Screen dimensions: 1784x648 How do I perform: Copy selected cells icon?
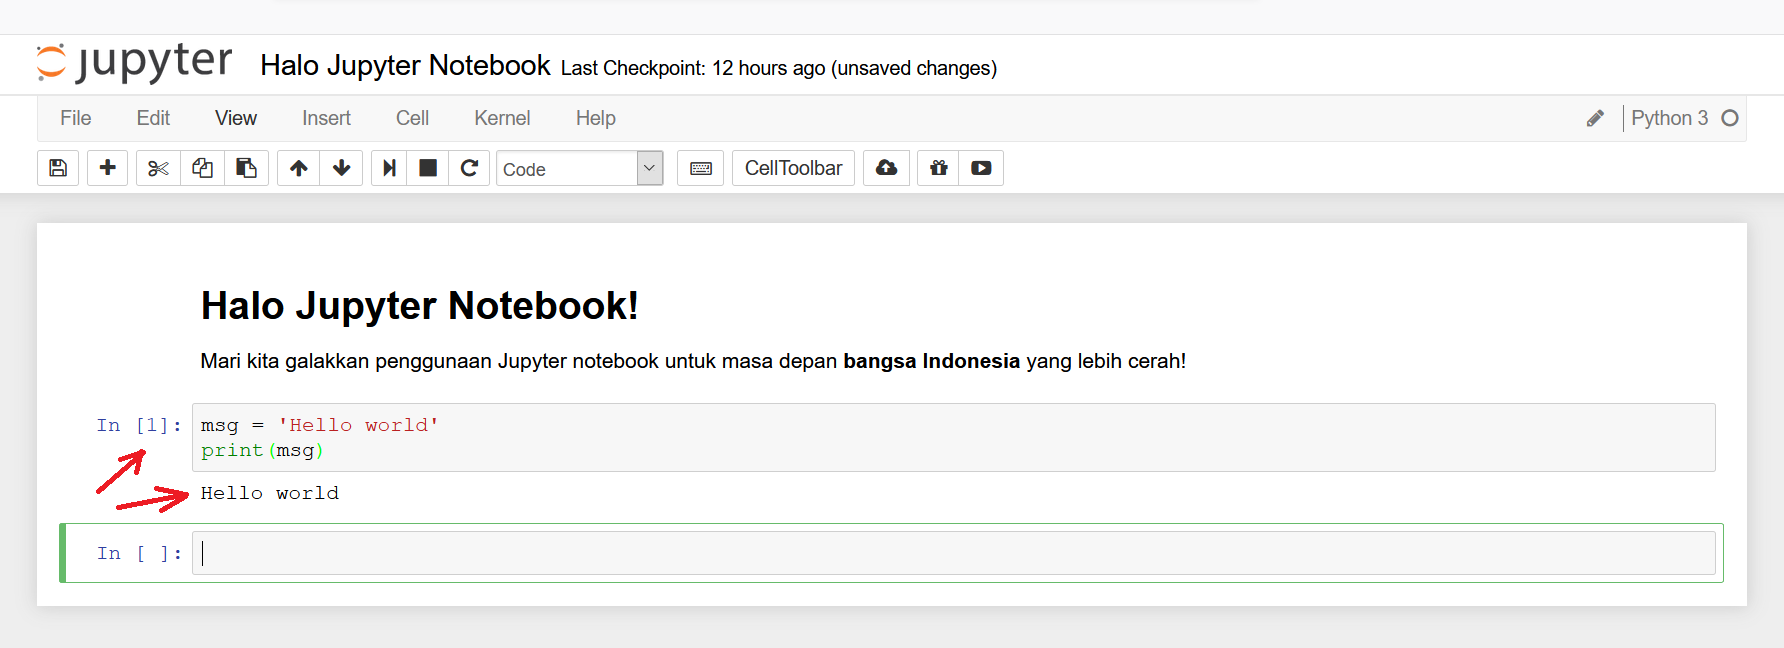pos(202,168)
